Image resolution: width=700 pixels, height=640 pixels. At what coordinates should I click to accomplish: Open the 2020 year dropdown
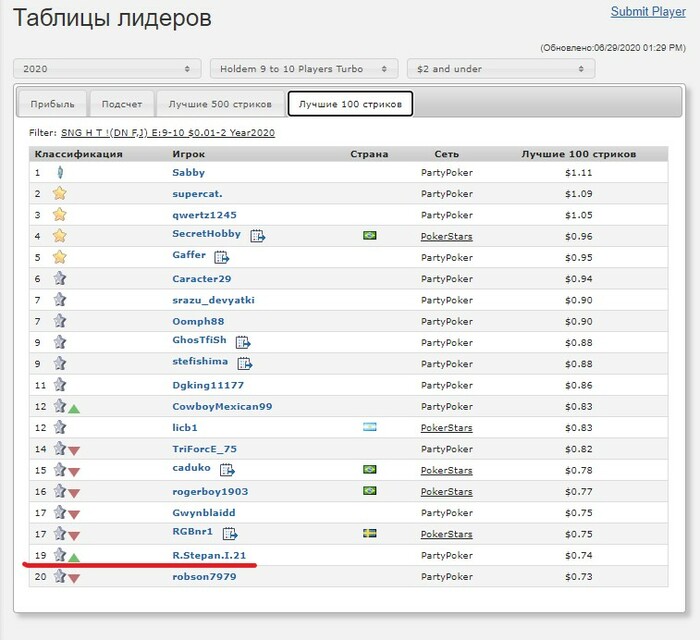[107, 69]
